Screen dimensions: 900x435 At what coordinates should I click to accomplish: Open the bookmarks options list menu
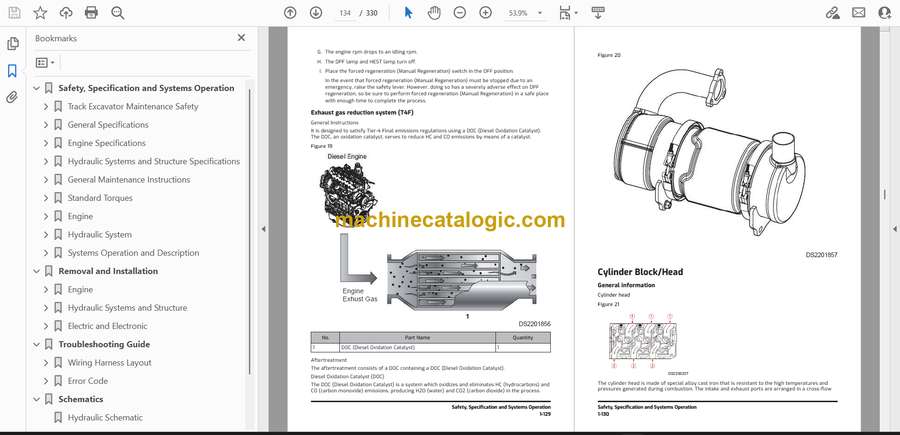[x=45, y=63]
